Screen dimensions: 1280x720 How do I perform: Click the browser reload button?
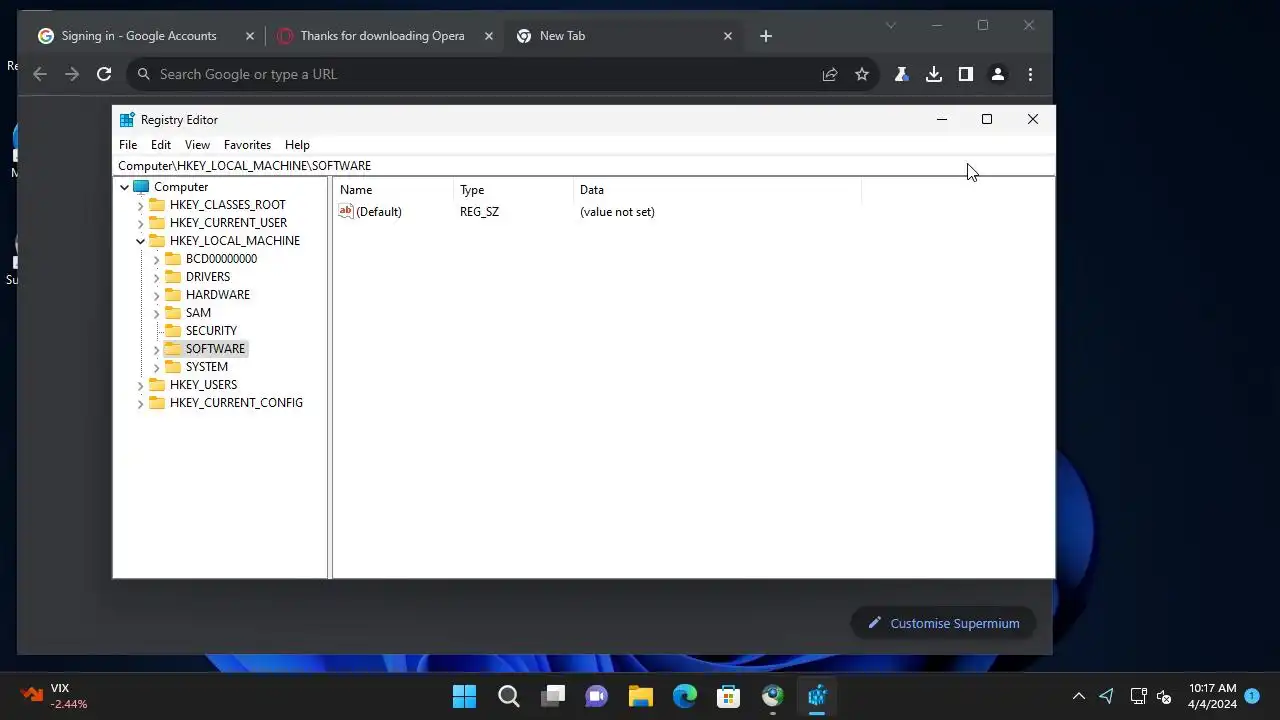(x=104, y=74)
